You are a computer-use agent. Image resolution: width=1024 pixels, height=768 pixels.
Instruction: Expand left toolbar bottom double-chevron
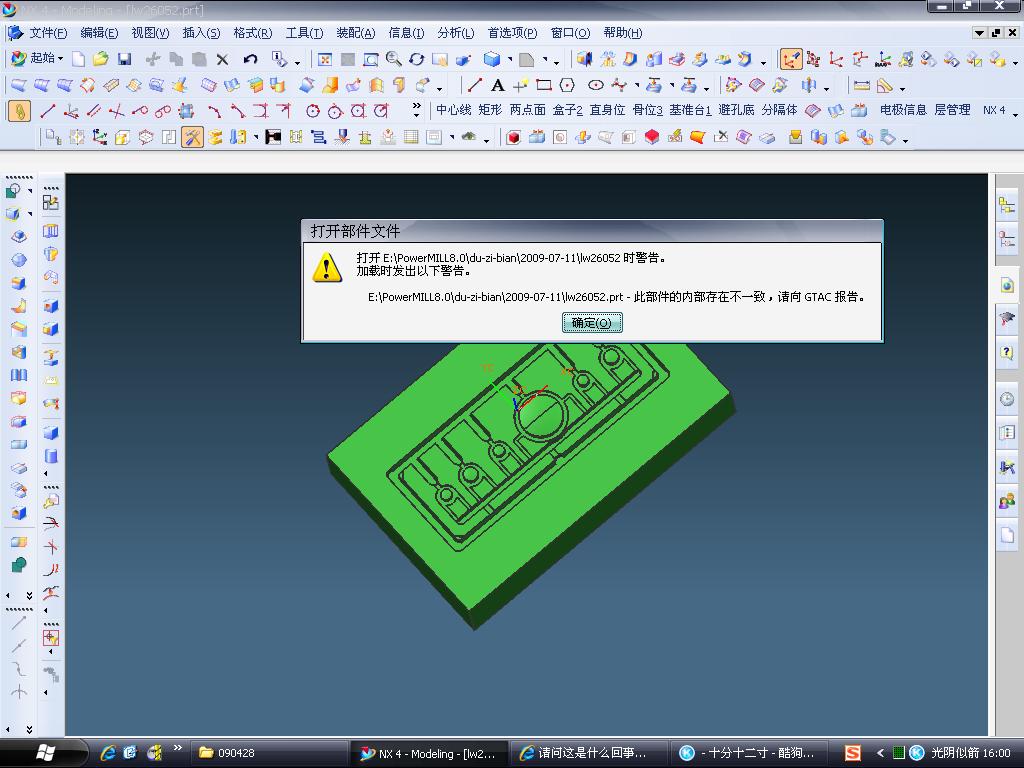click(x=29, y=729)
